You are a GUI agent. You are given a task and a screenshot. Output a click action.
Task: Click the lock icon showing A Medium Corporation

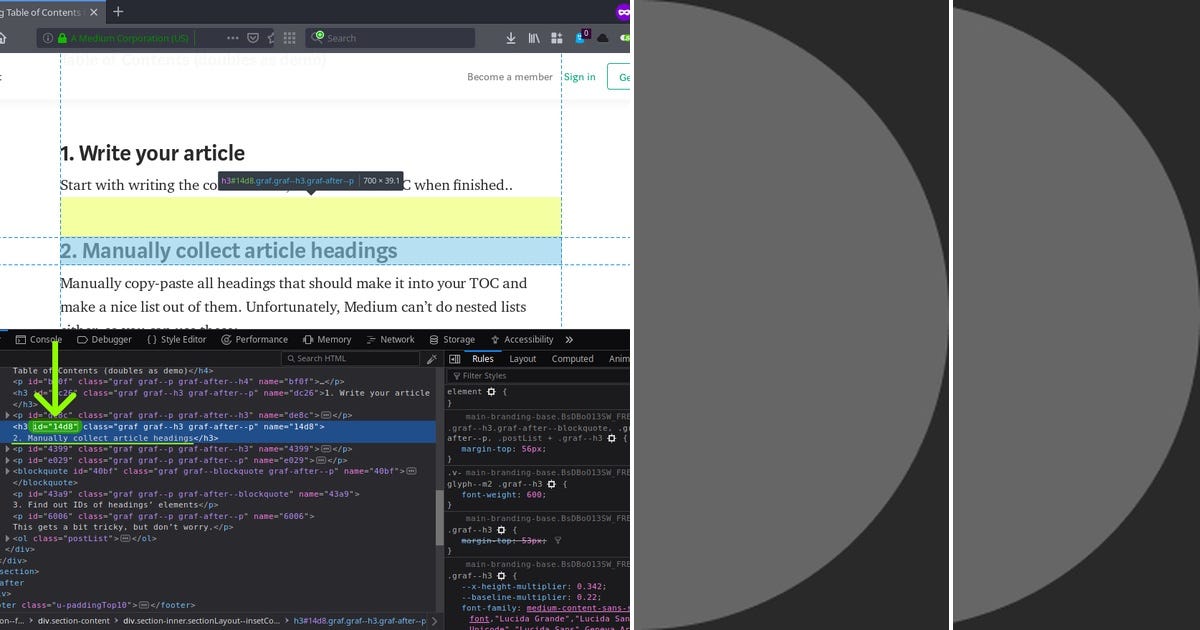pyautogui.click(x=62, y=38)
